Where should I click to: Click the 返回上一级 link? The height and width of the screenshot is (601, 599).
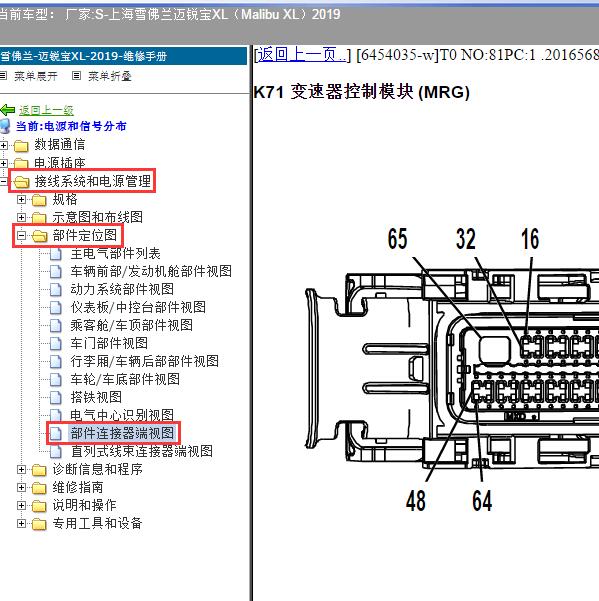click(x=46, y=110)
